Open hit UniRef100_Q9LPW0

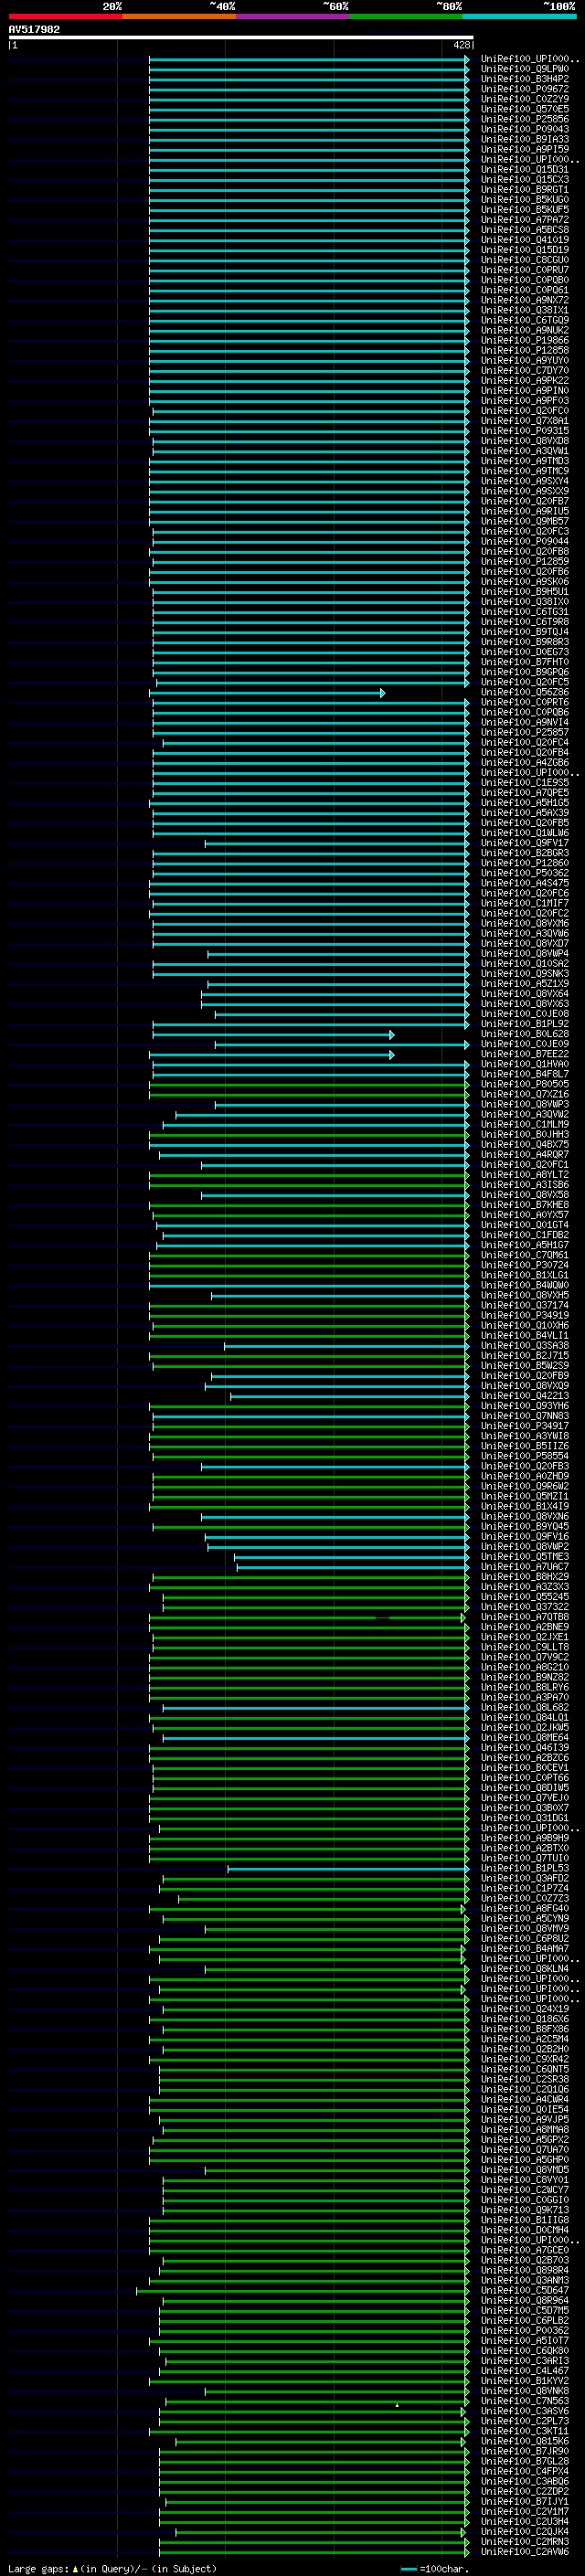point(525,69)
